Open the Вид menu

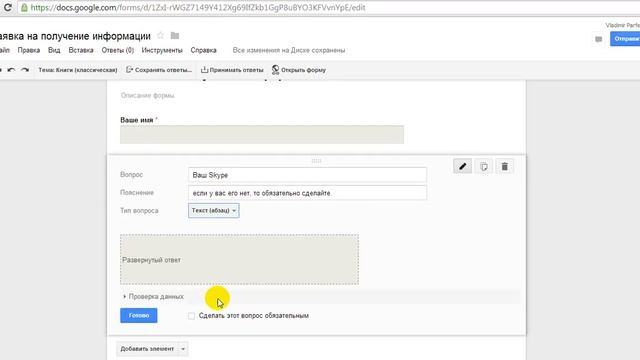[54, 50]
